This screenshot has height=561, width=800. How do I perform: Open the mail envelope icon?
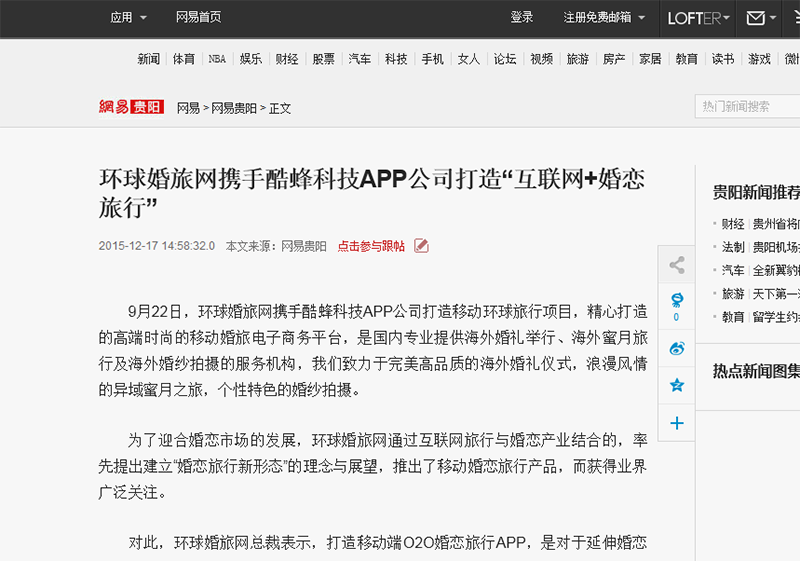point(755,18)
